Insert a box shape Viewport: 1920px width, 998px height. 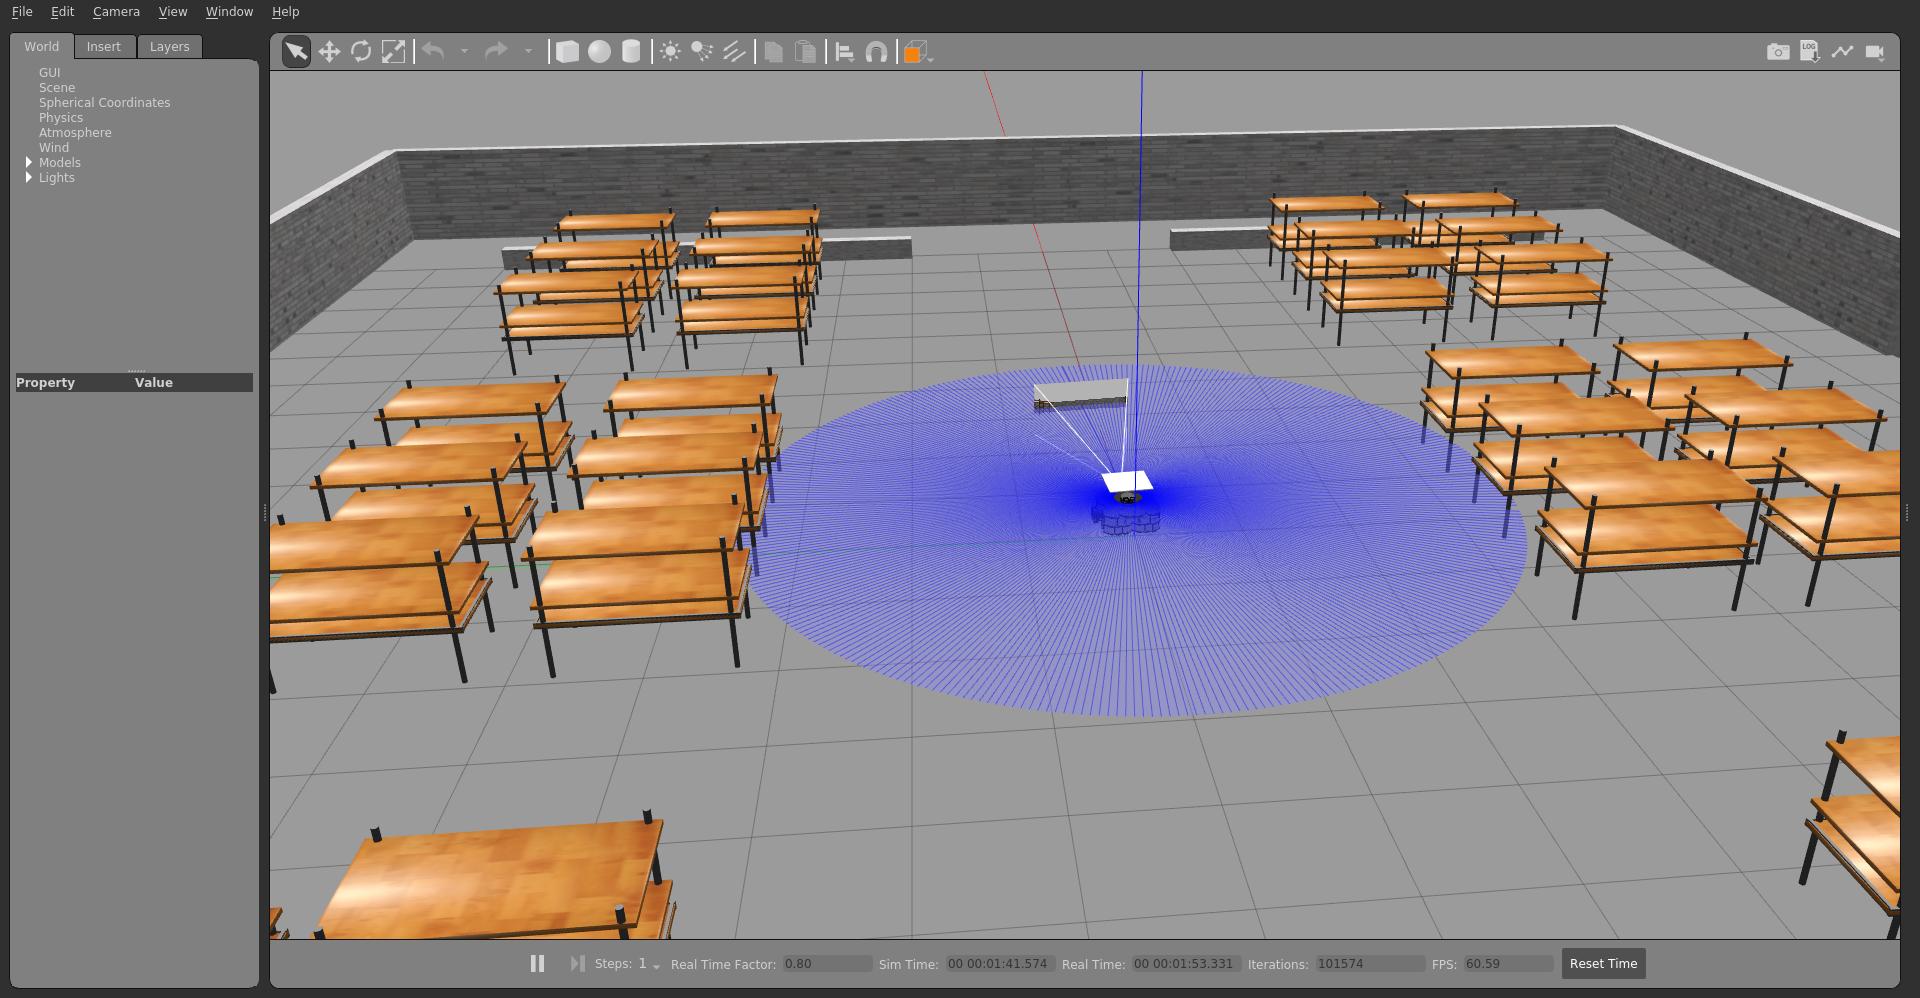[567, 52]
